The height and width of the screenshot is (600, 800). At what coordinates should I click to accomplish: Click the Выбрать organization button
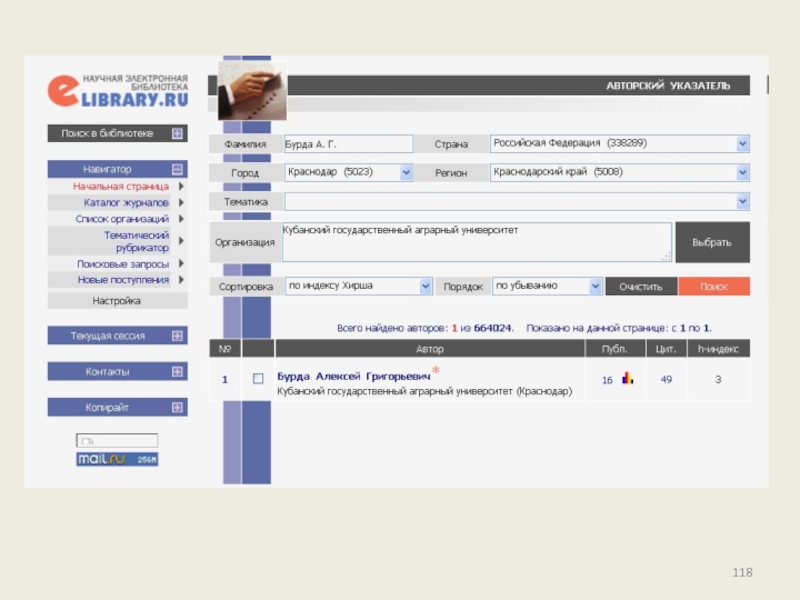(x=712, y=243)
